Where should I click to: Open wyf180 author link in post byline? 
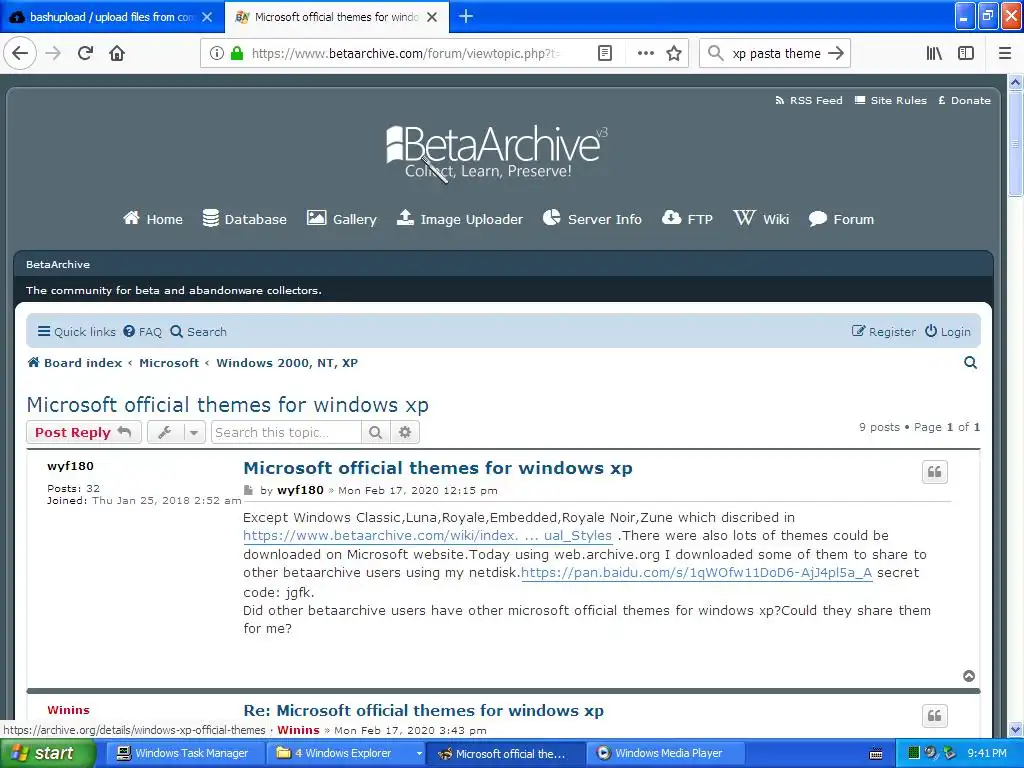(300, 490)
